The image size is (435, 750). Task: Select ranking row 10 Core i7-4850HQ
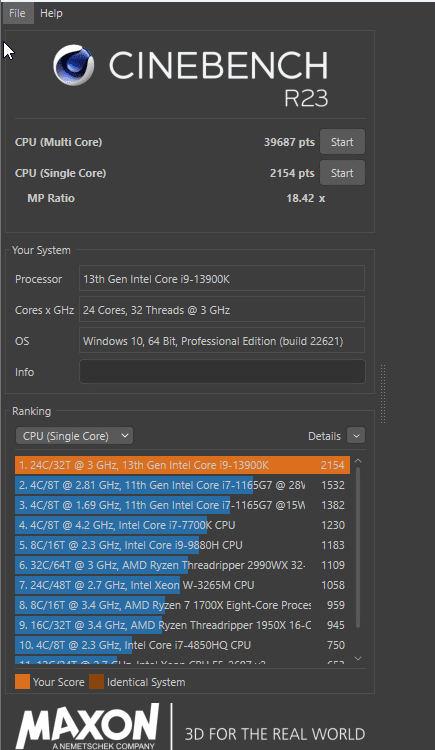(x=182, y=645)
